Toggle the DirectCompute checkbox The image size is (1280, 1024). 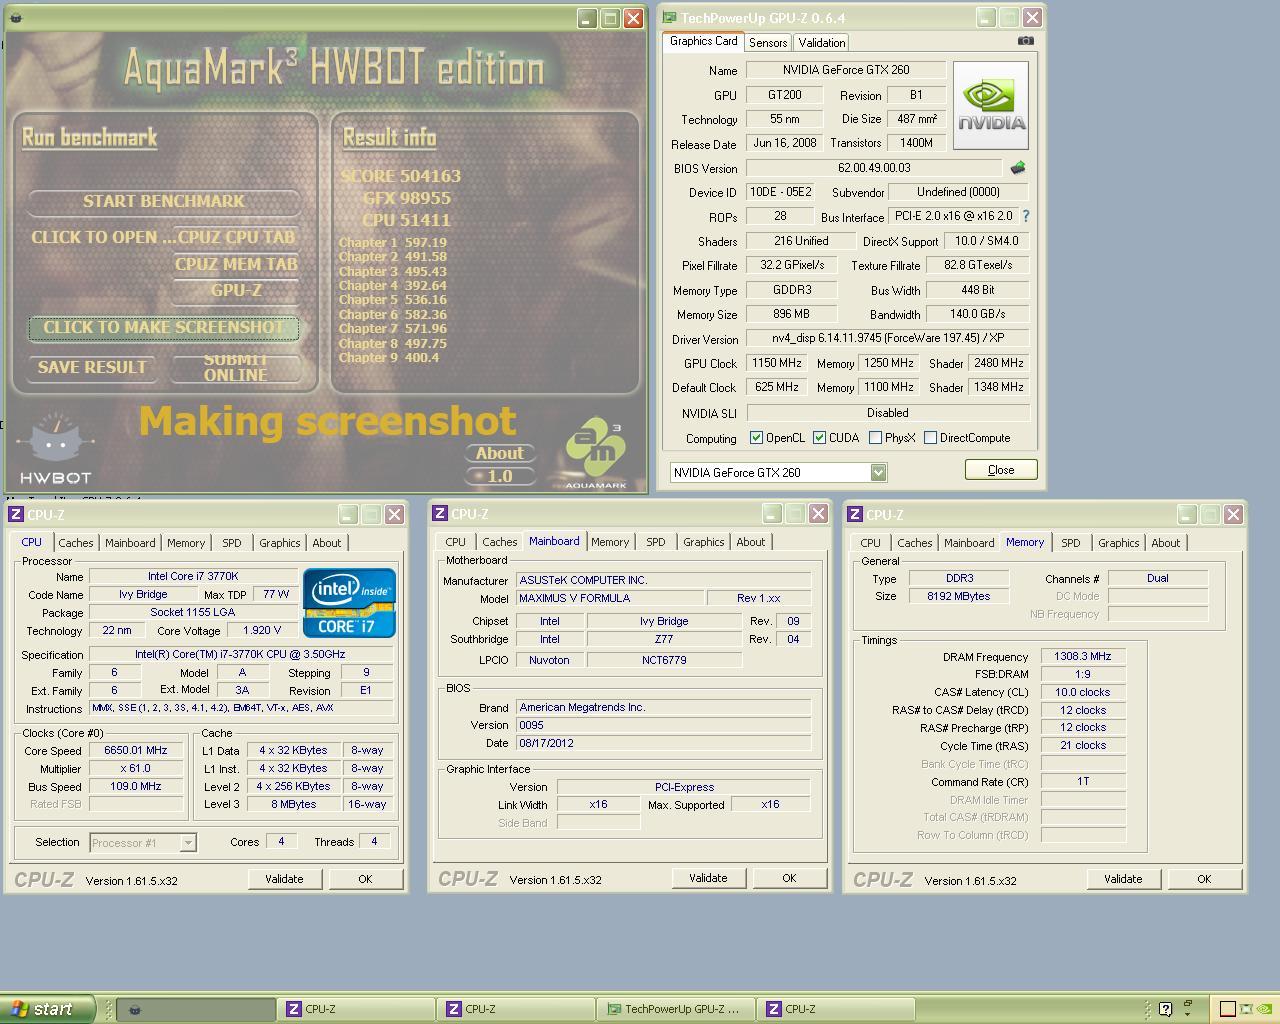(x=931, y=438)
